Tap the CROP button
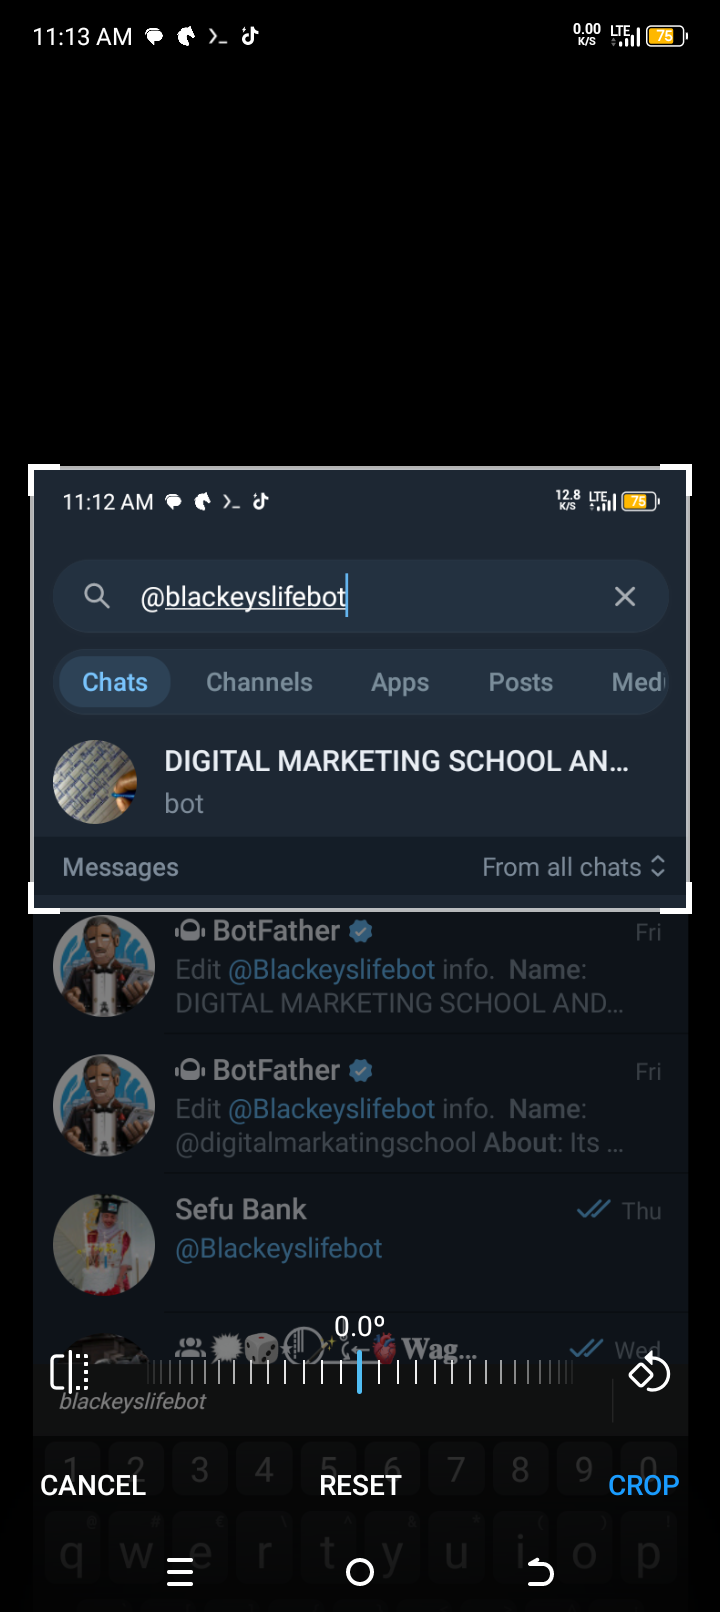 tap(643, 1485)
